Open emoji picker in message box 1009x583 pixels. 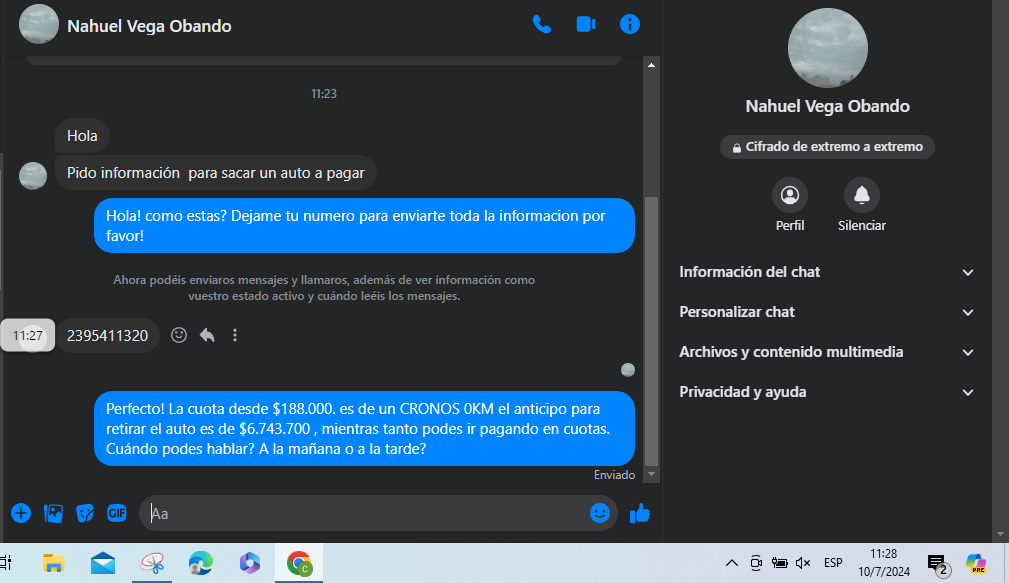click(x=600, y=513)
